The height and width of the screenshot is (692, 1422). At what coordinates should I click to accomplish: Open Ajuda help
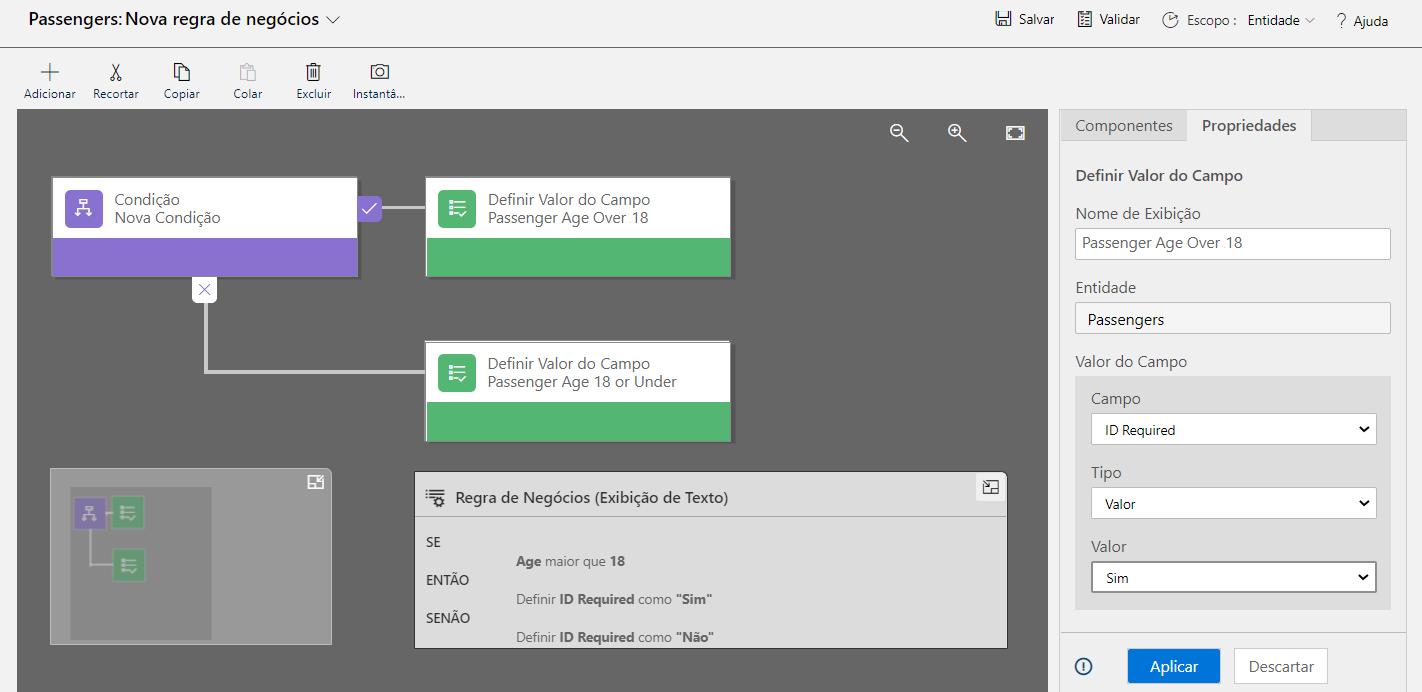coord(1361,20)
